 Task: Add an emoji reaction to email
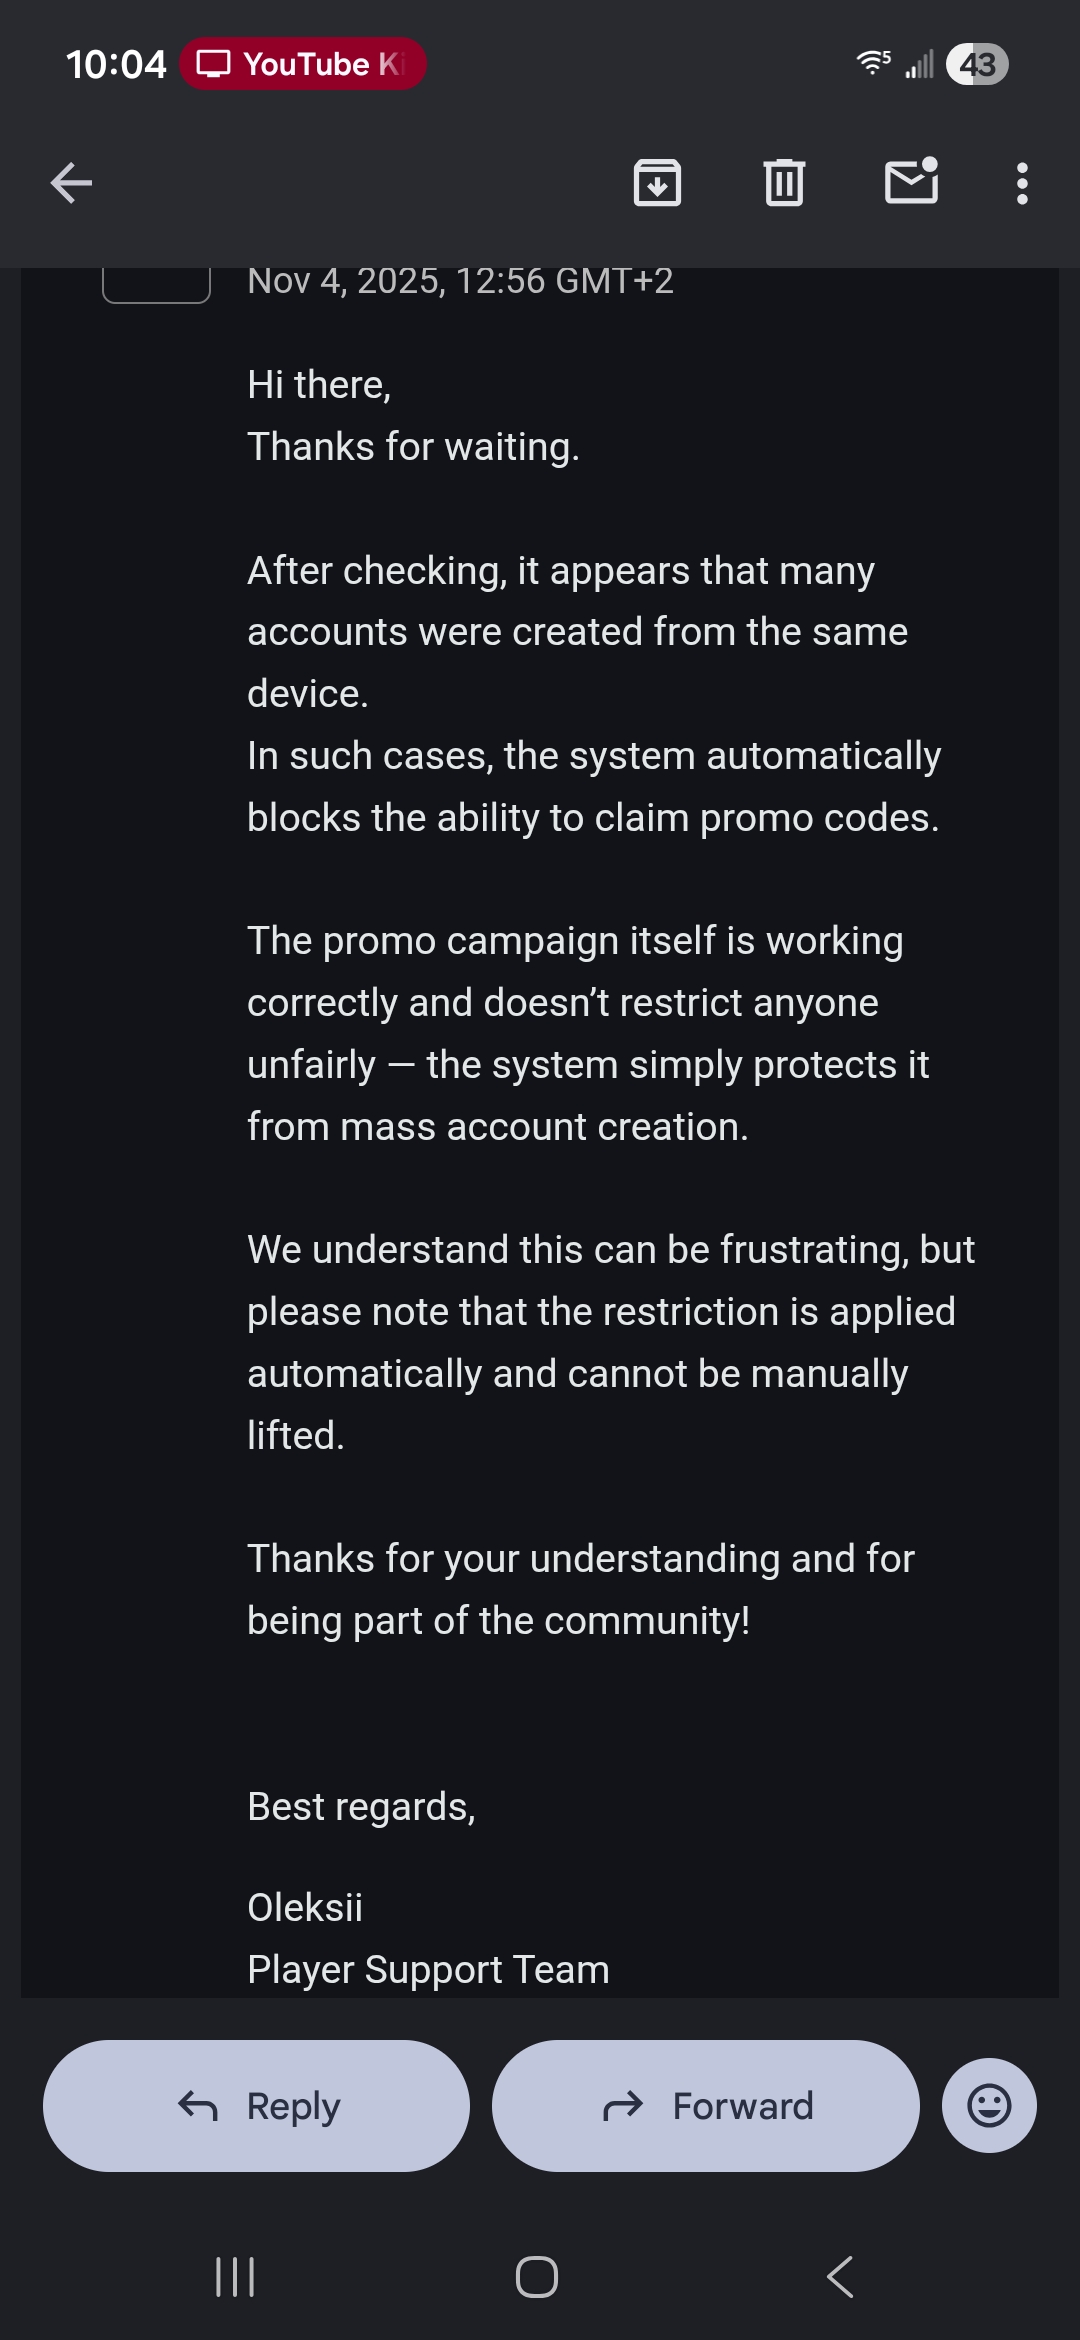click(988, 2105)
